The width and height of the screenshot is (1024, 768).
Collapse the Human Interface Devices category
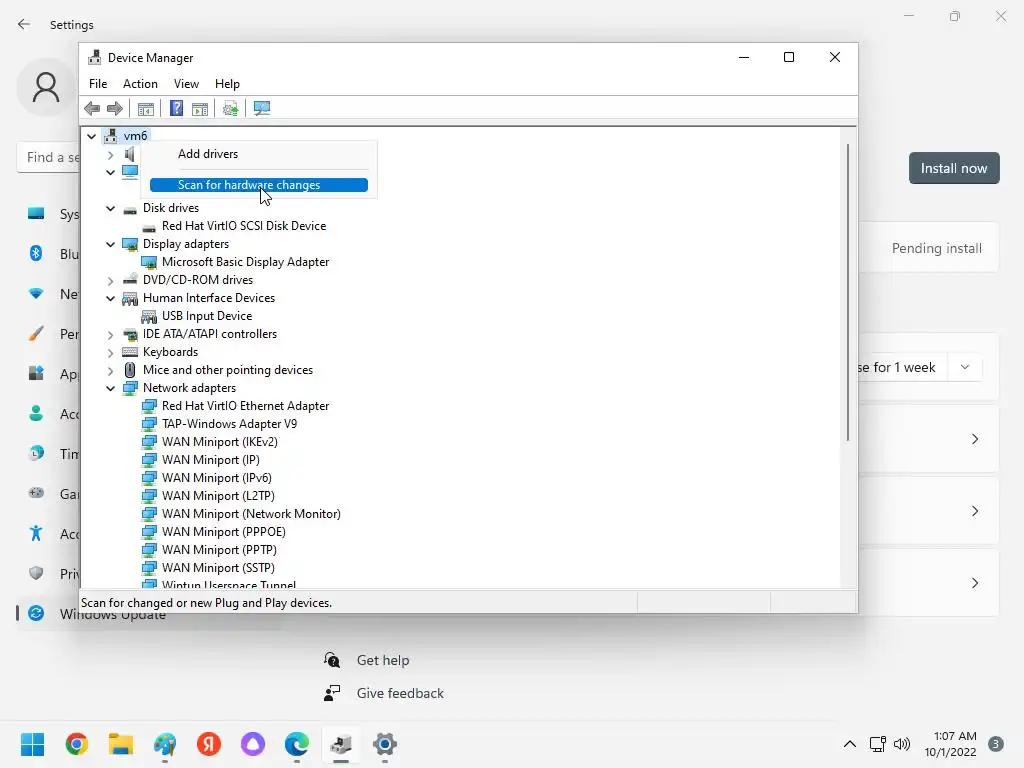(110, 298)
